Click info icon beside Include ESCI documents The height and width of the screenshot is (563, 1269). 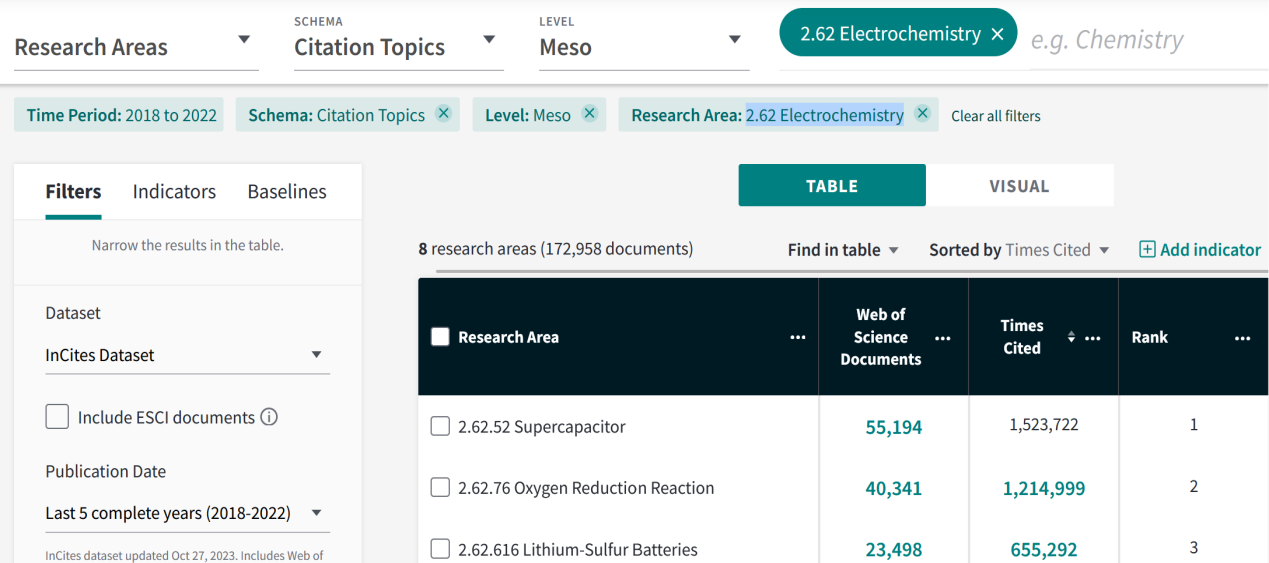pyautogui.click(x=269, y=417)
